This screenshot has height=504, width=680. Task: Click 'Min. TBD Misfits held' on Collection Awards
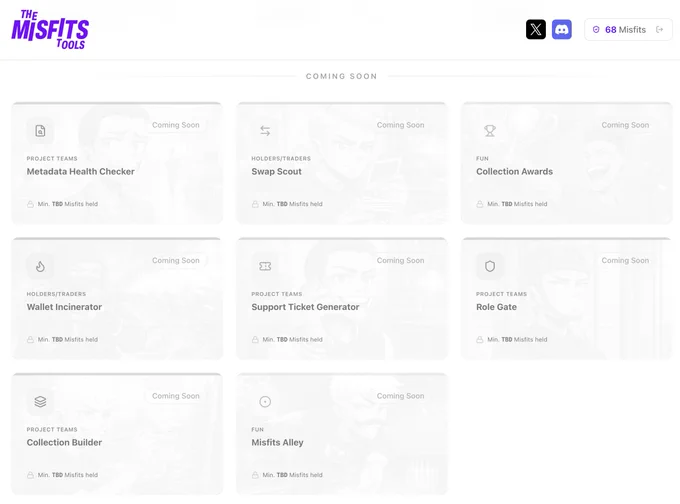(x=517, y=204)
